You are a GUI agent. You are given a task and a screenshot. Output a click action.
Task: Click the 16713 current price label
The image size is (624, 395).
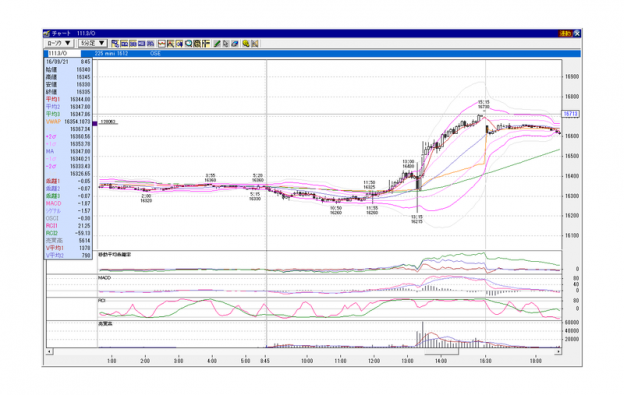(570, 114)
